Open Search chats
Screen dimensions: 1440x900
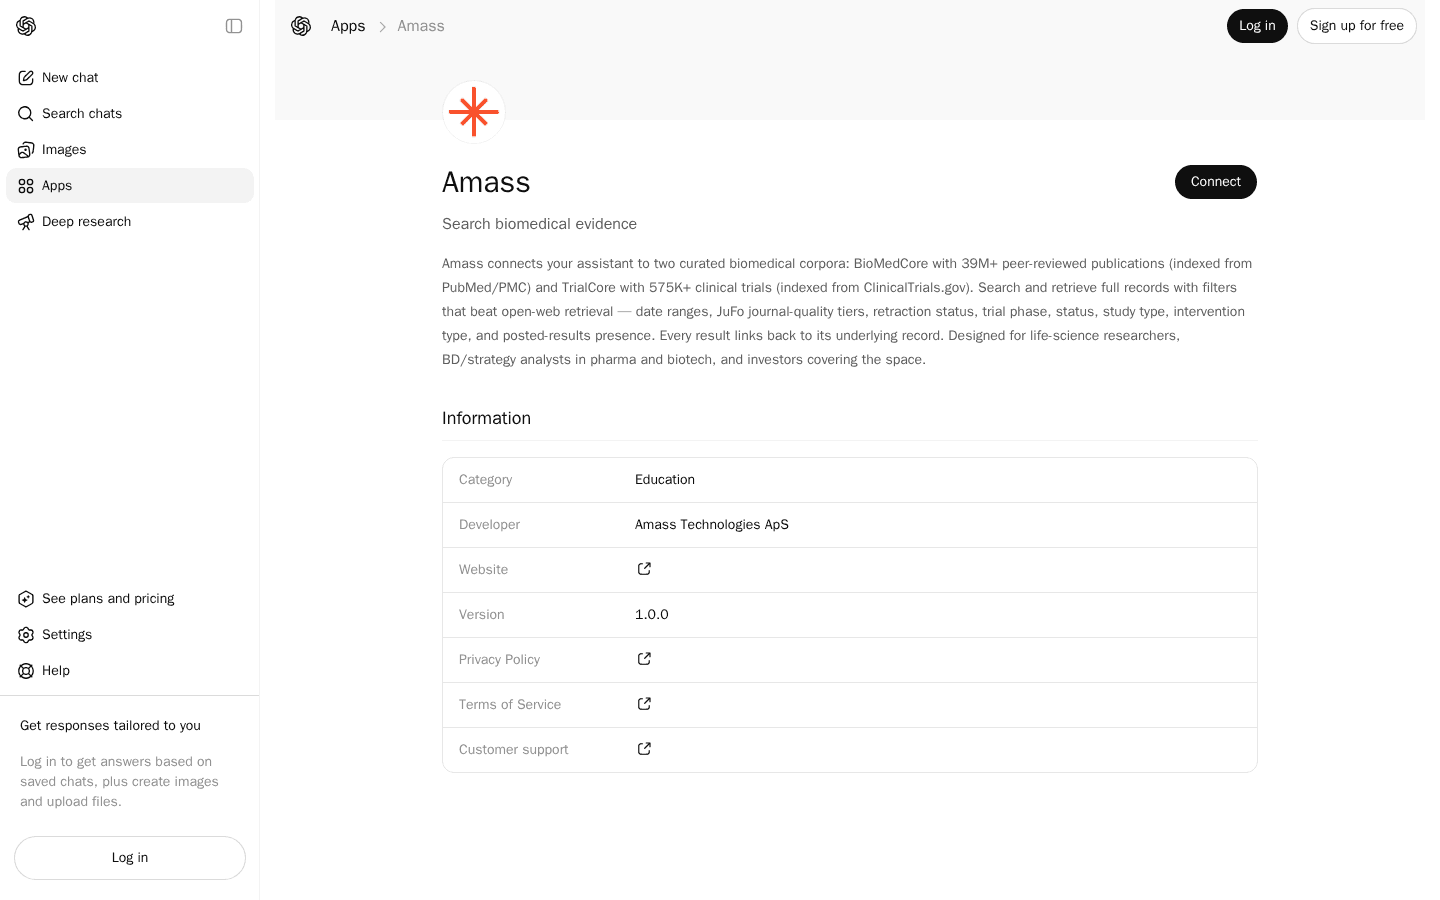coord(130,114)
